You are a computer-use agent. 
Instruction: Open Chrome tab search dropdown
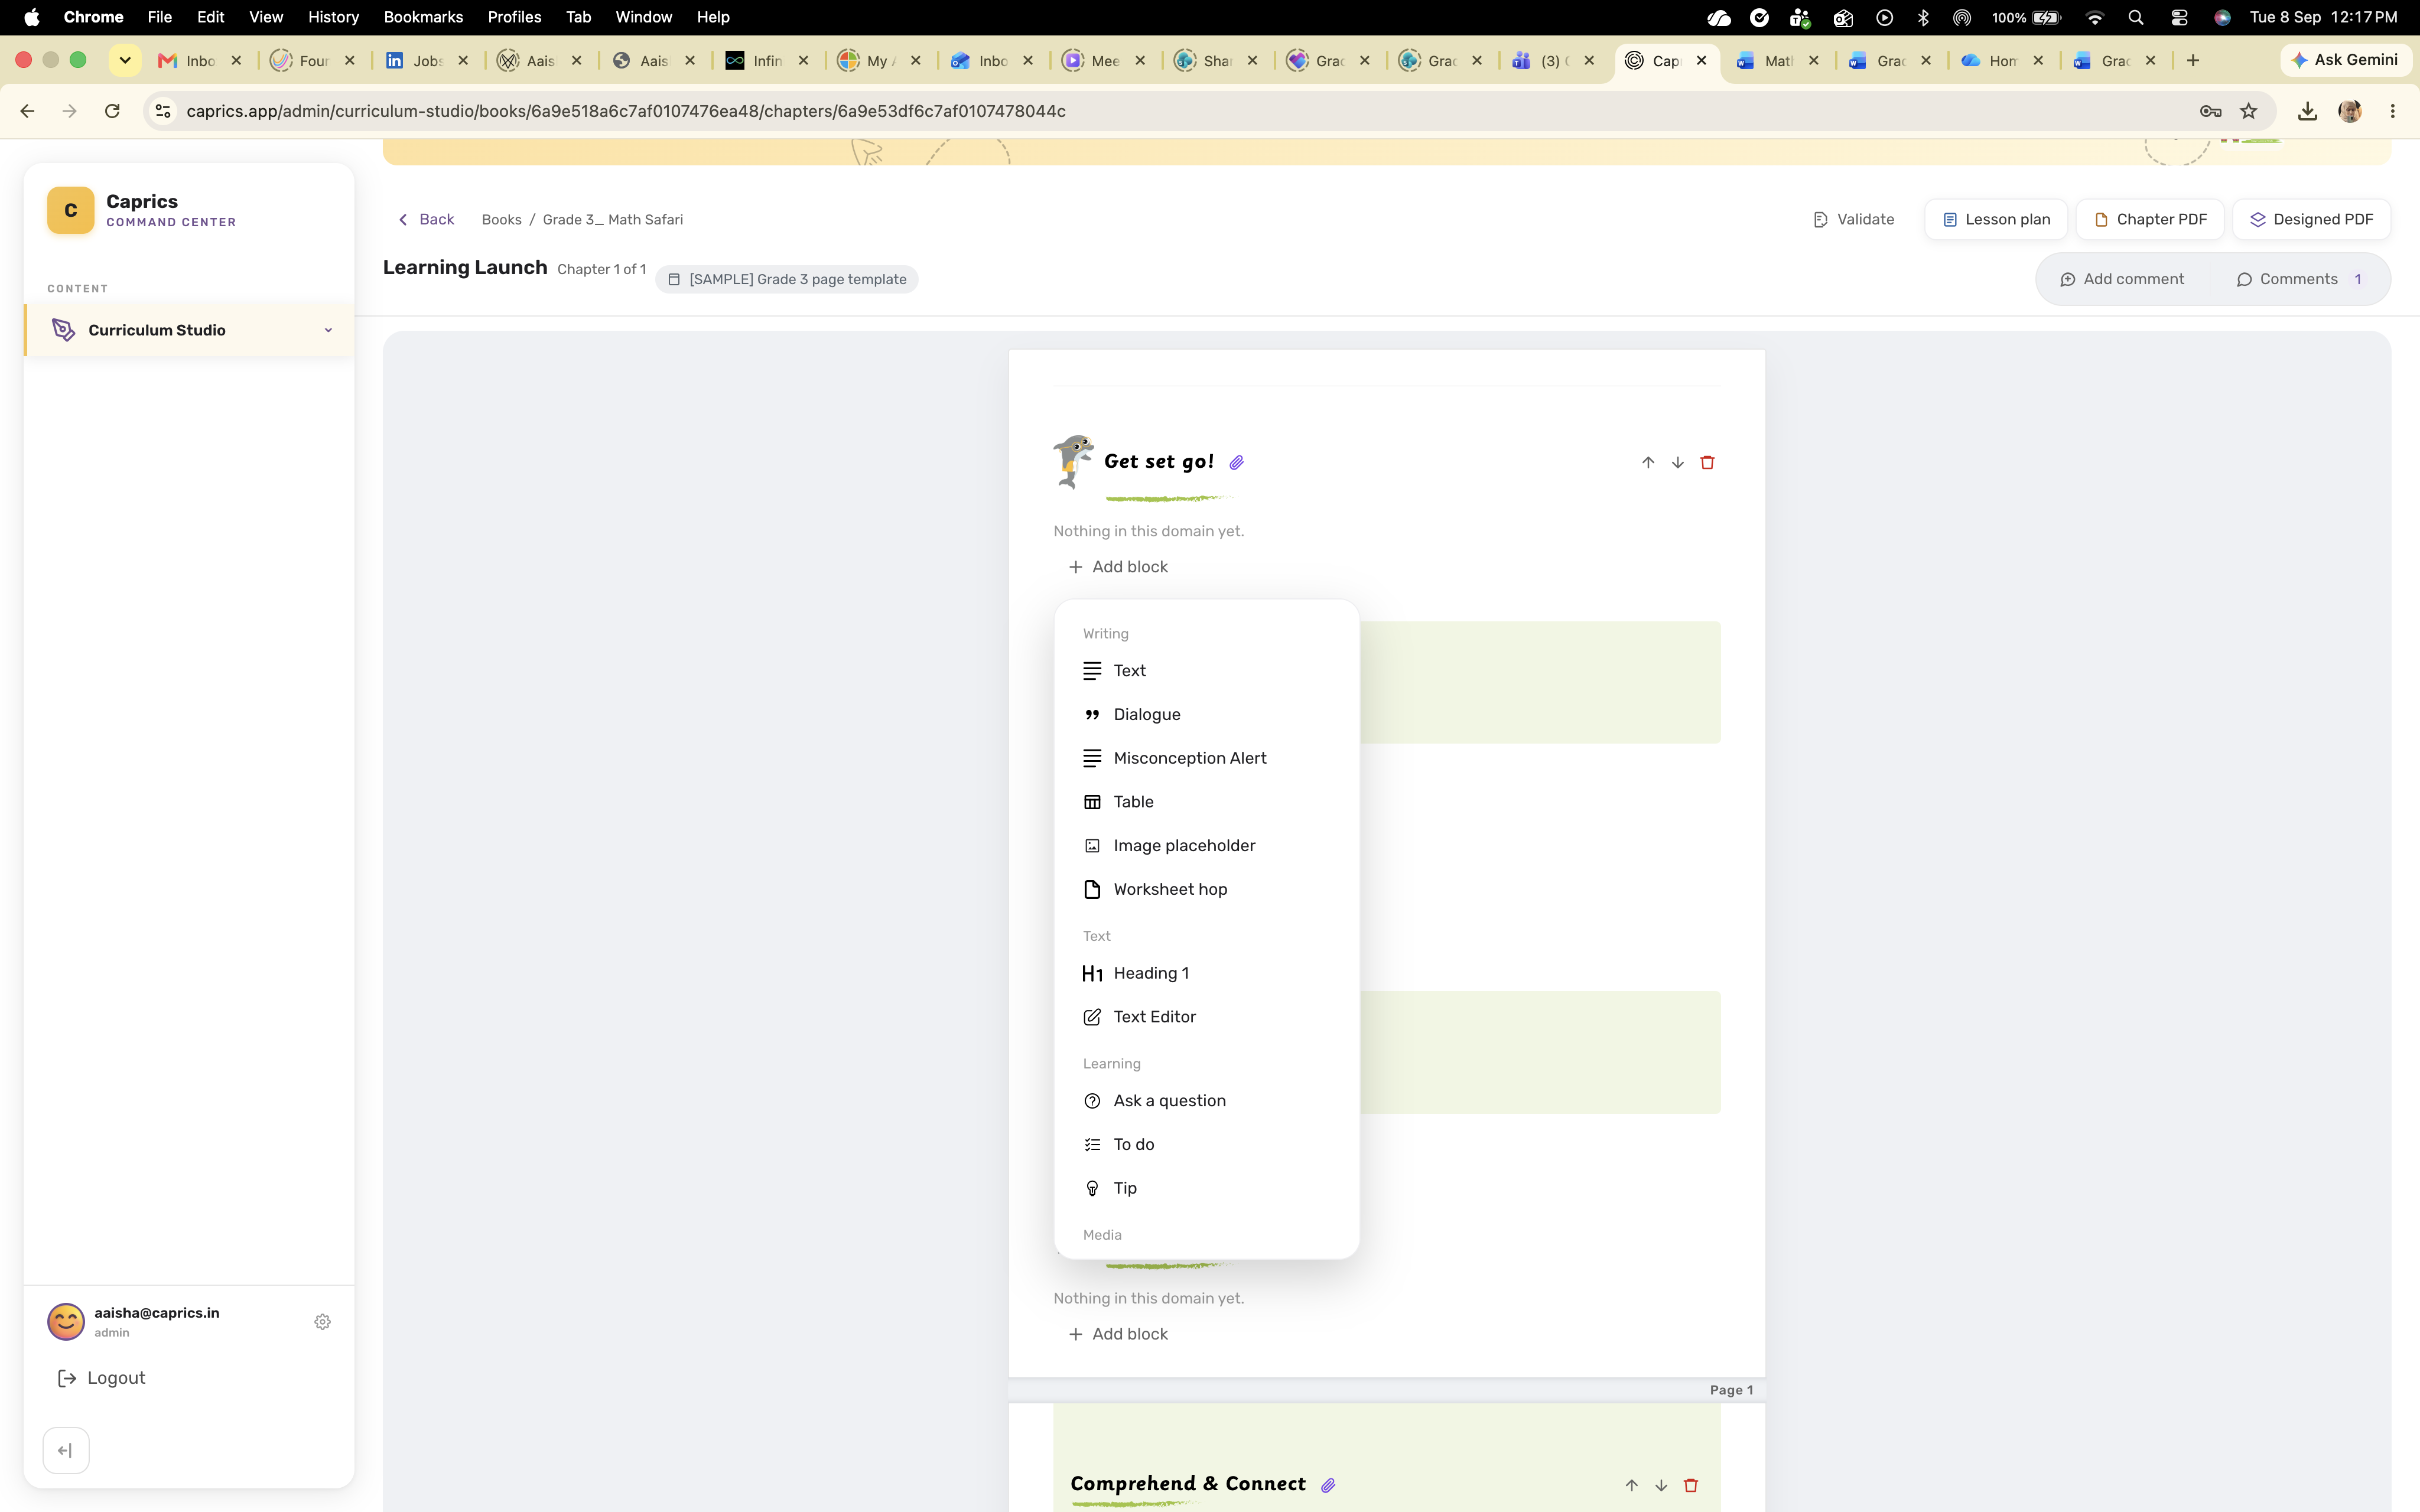point(125,60)
